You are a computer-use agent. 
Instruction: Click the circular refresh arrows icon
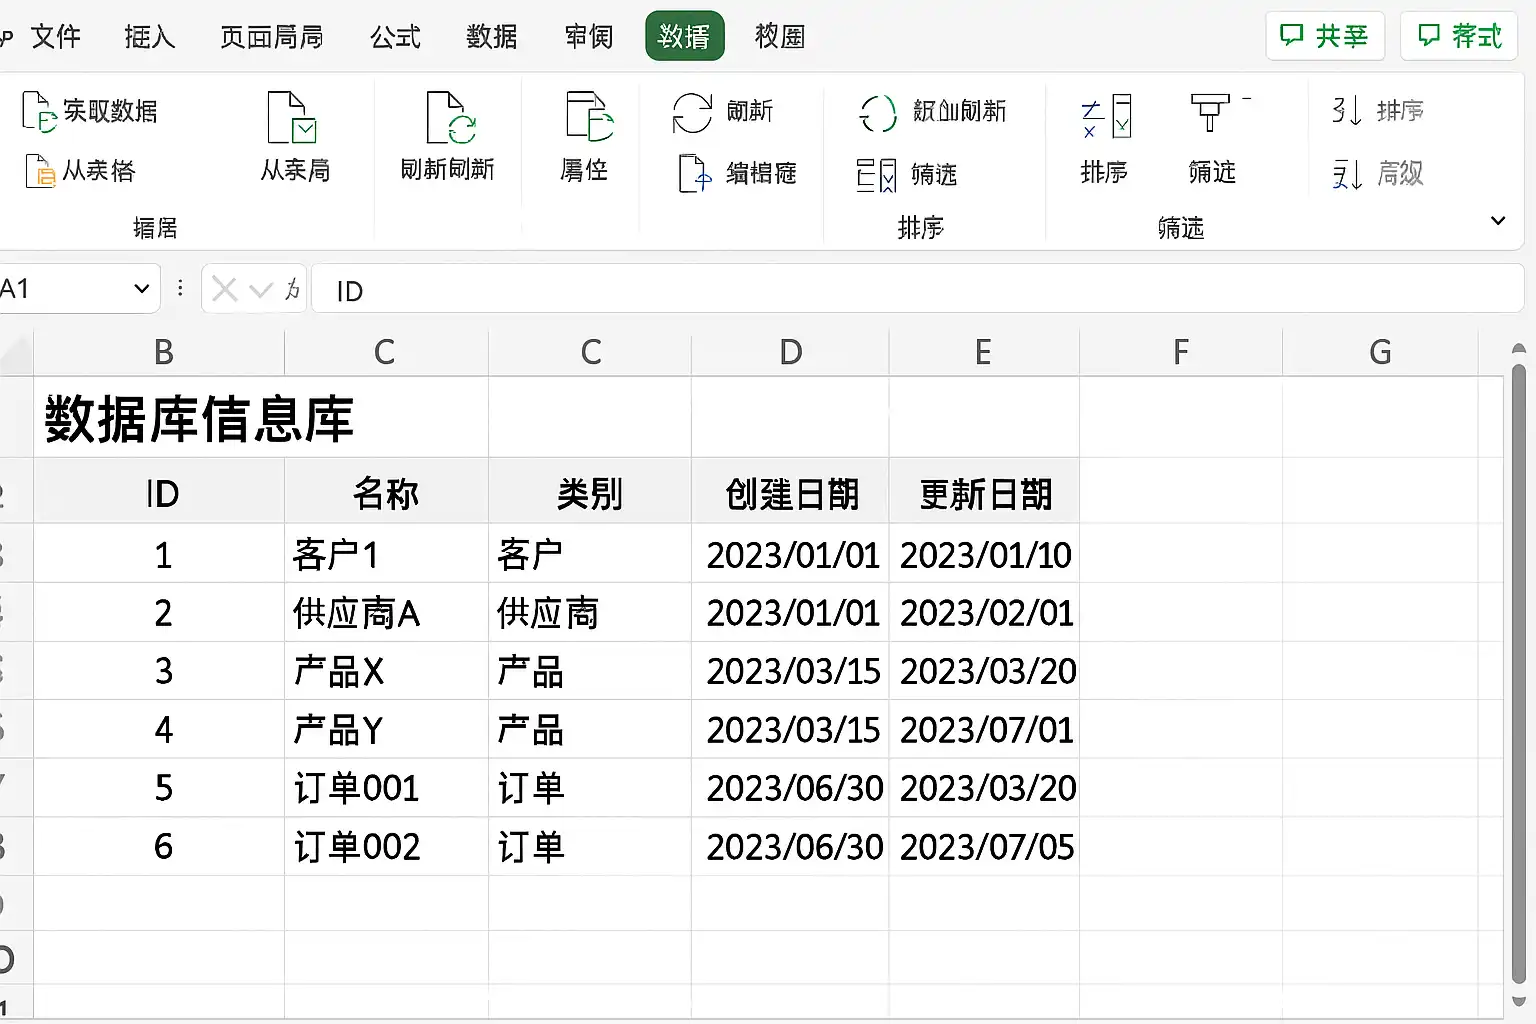click(692, 112)
